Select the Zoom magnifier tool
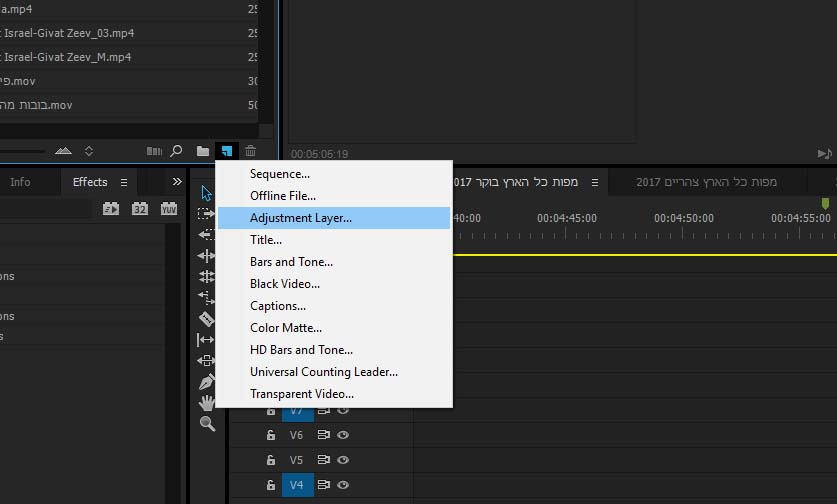Viewport: 837px width, 504px height. click(x=207, y=424)
